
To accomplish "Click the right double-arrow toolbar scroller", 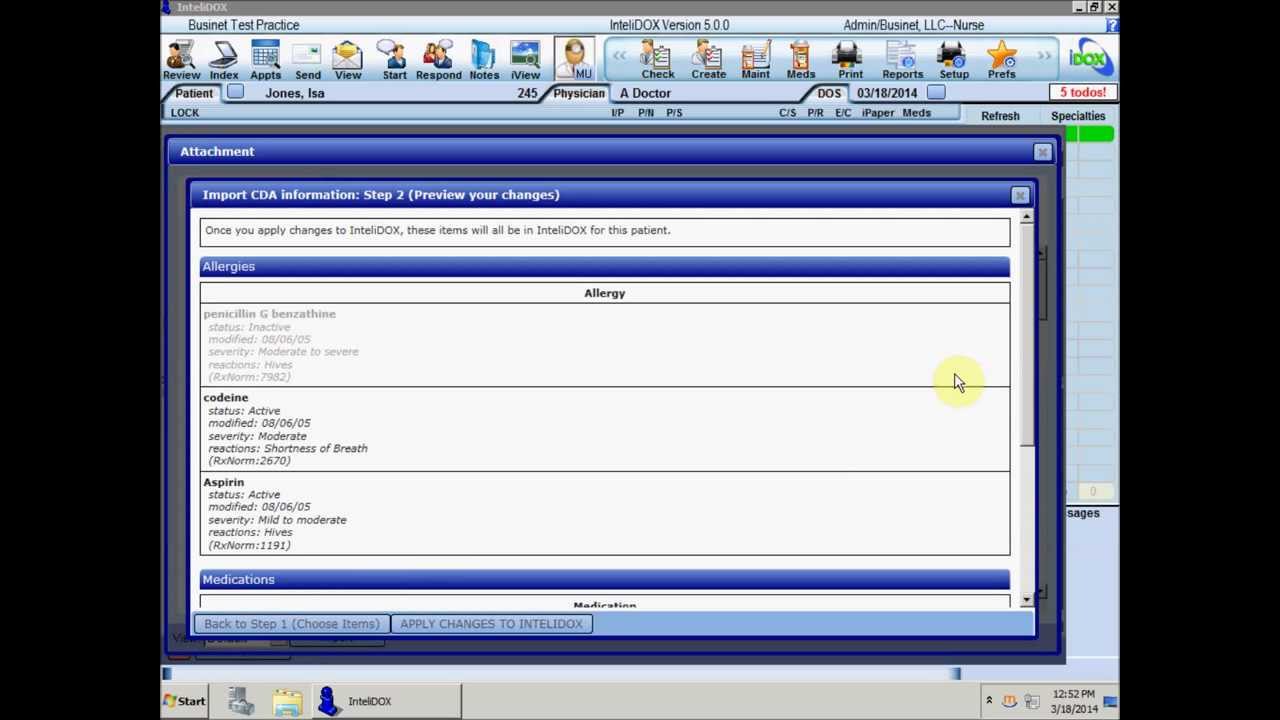I will tap(1044, 57).
